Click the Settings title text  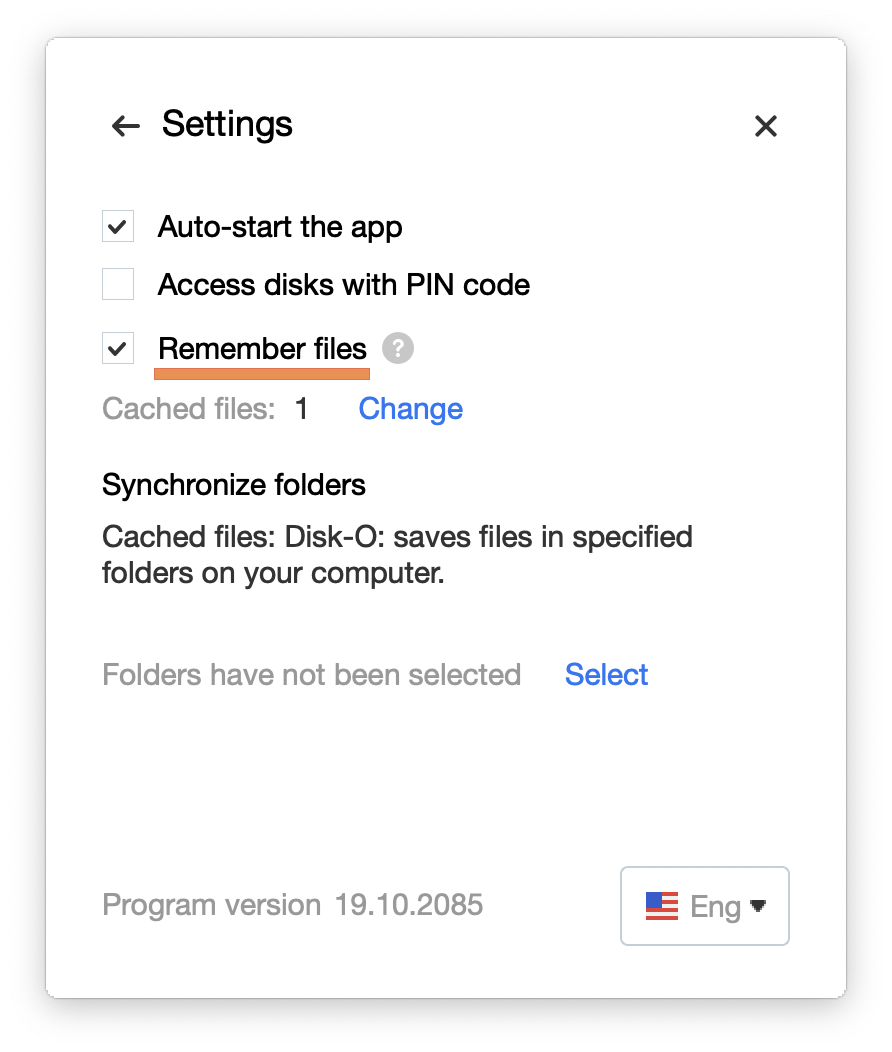click(x=227, y=125)
